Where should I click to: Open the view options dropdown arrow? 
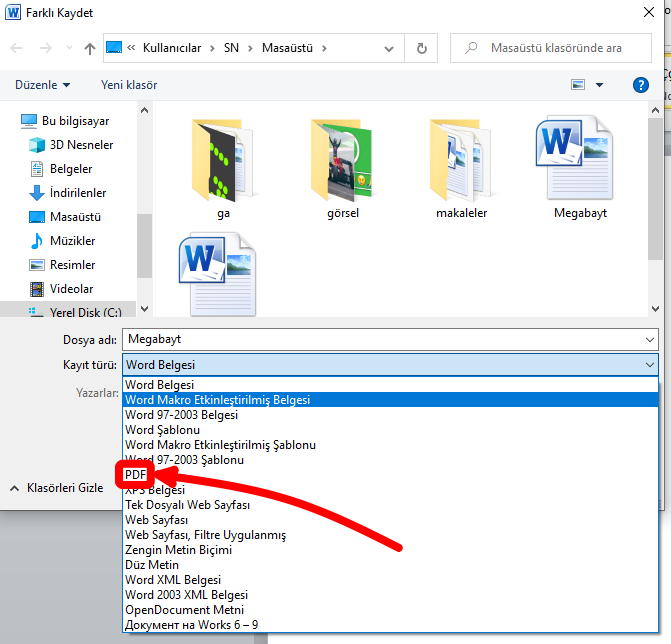tap(600, 85)
